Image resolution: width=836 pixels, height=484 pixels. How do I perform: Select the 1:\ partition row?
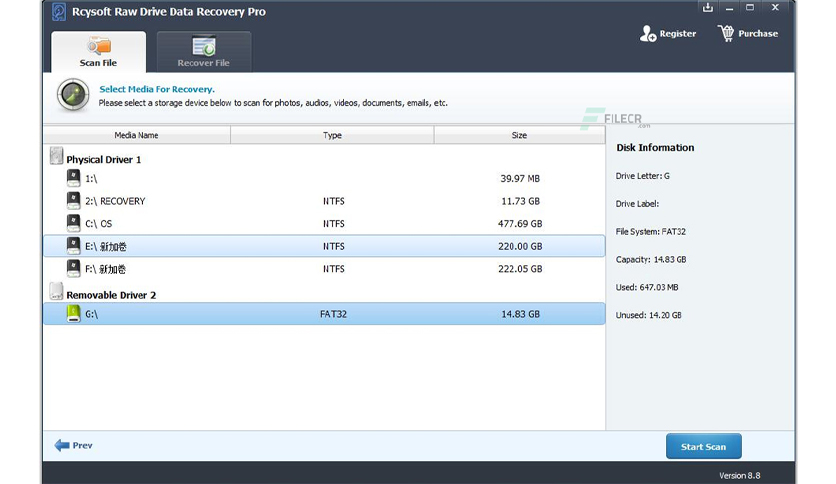[324, 179]
